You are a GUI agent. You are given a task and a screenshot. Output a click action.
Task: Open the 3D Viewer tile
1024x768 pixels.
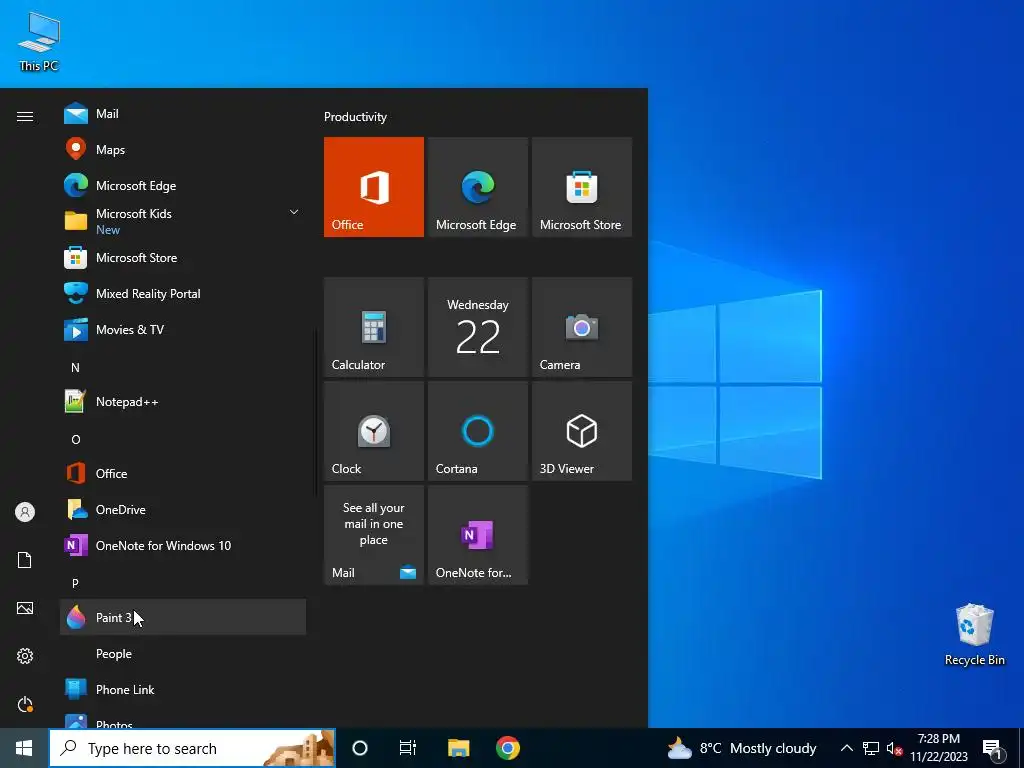582,431
